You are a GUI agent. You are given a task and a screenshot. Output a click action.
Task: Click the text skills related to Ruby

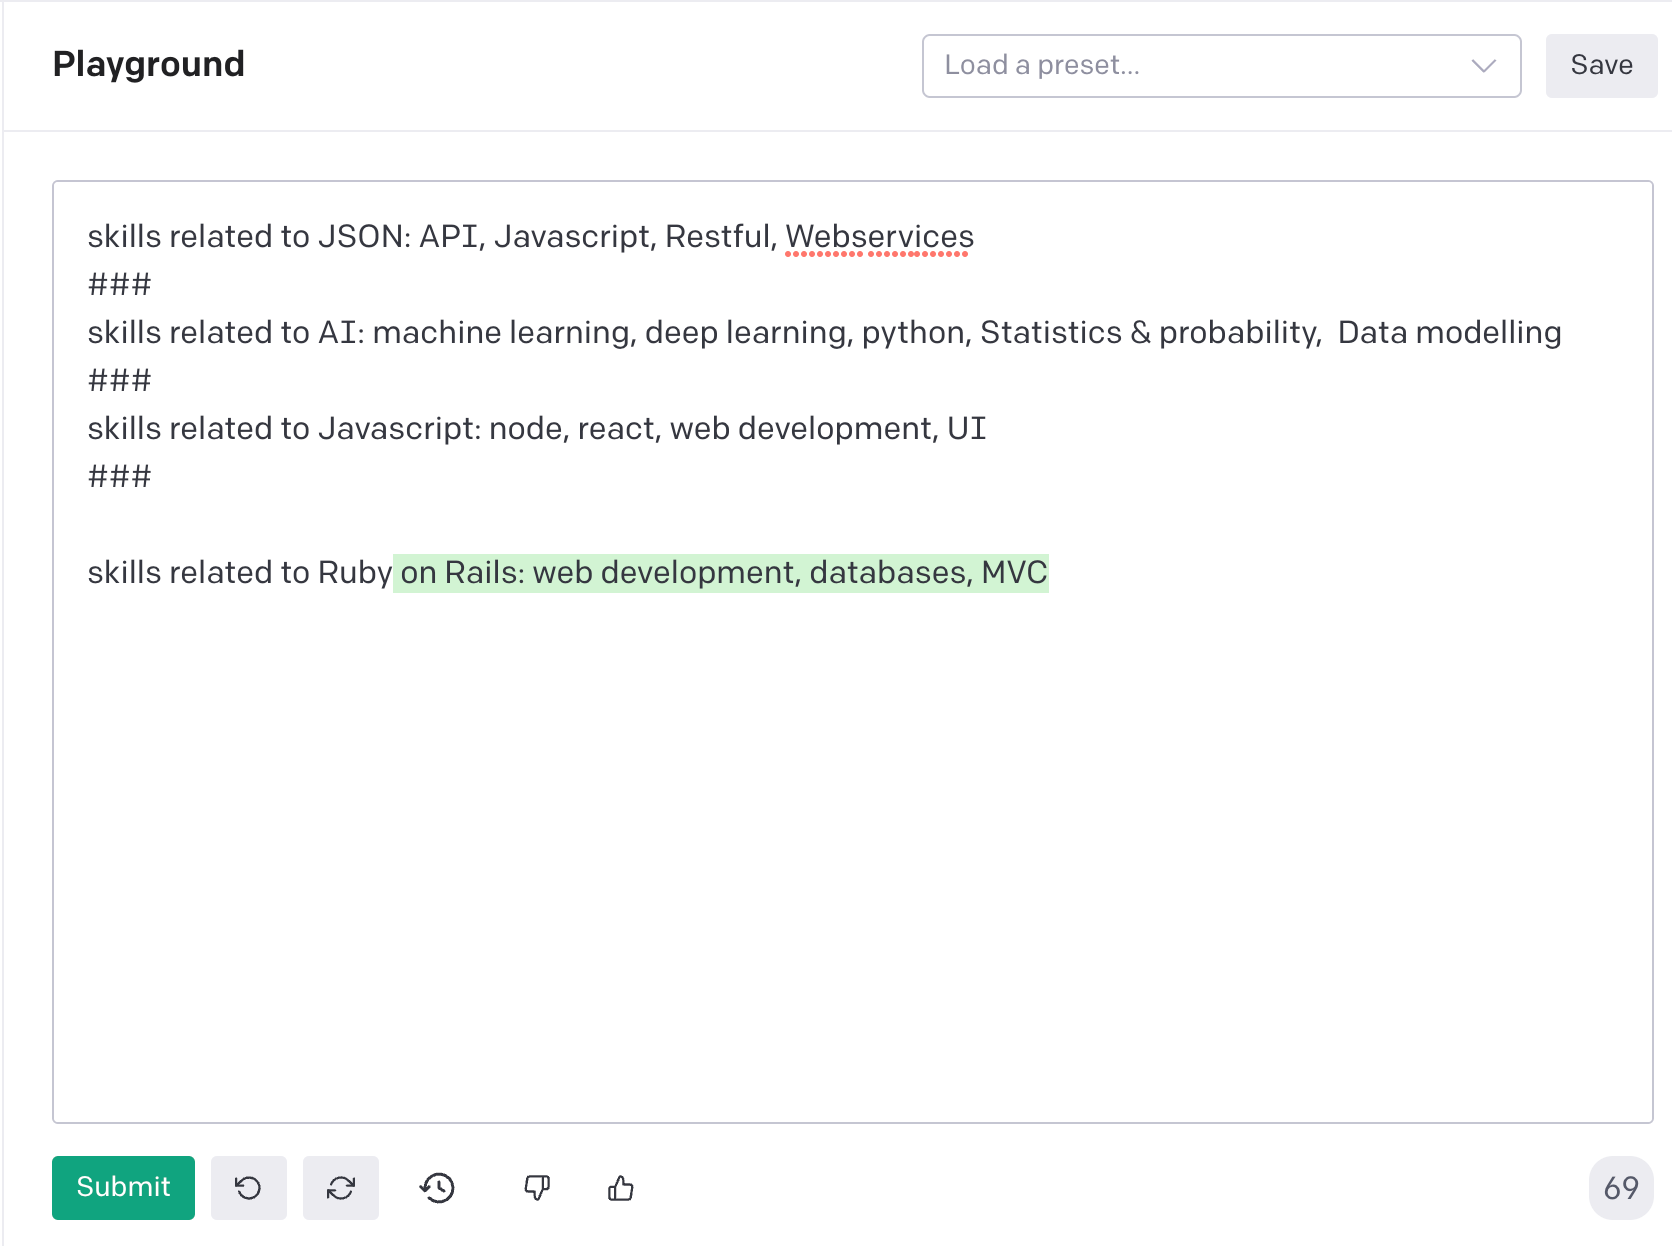point(240,573)
